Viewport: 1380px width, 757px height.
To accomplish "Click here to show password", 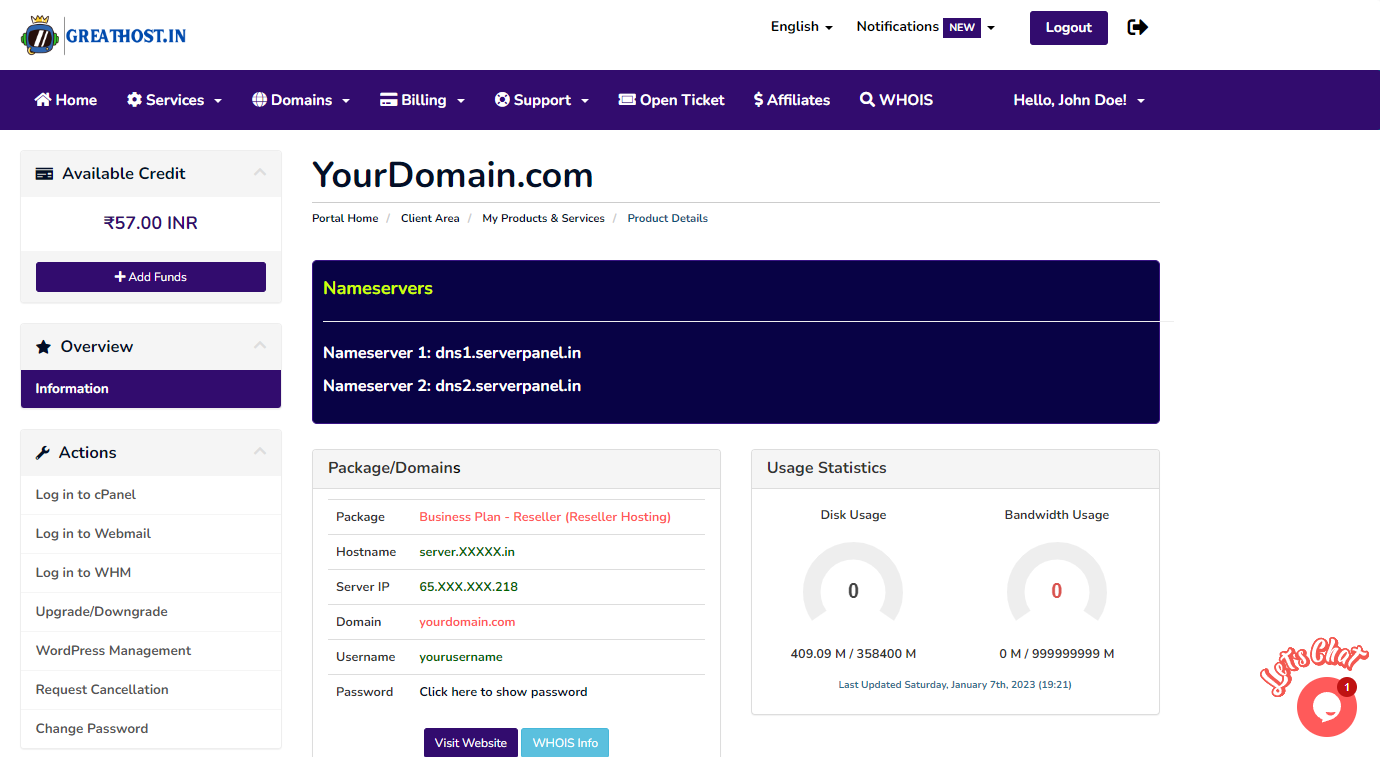I will click(503, 692).
